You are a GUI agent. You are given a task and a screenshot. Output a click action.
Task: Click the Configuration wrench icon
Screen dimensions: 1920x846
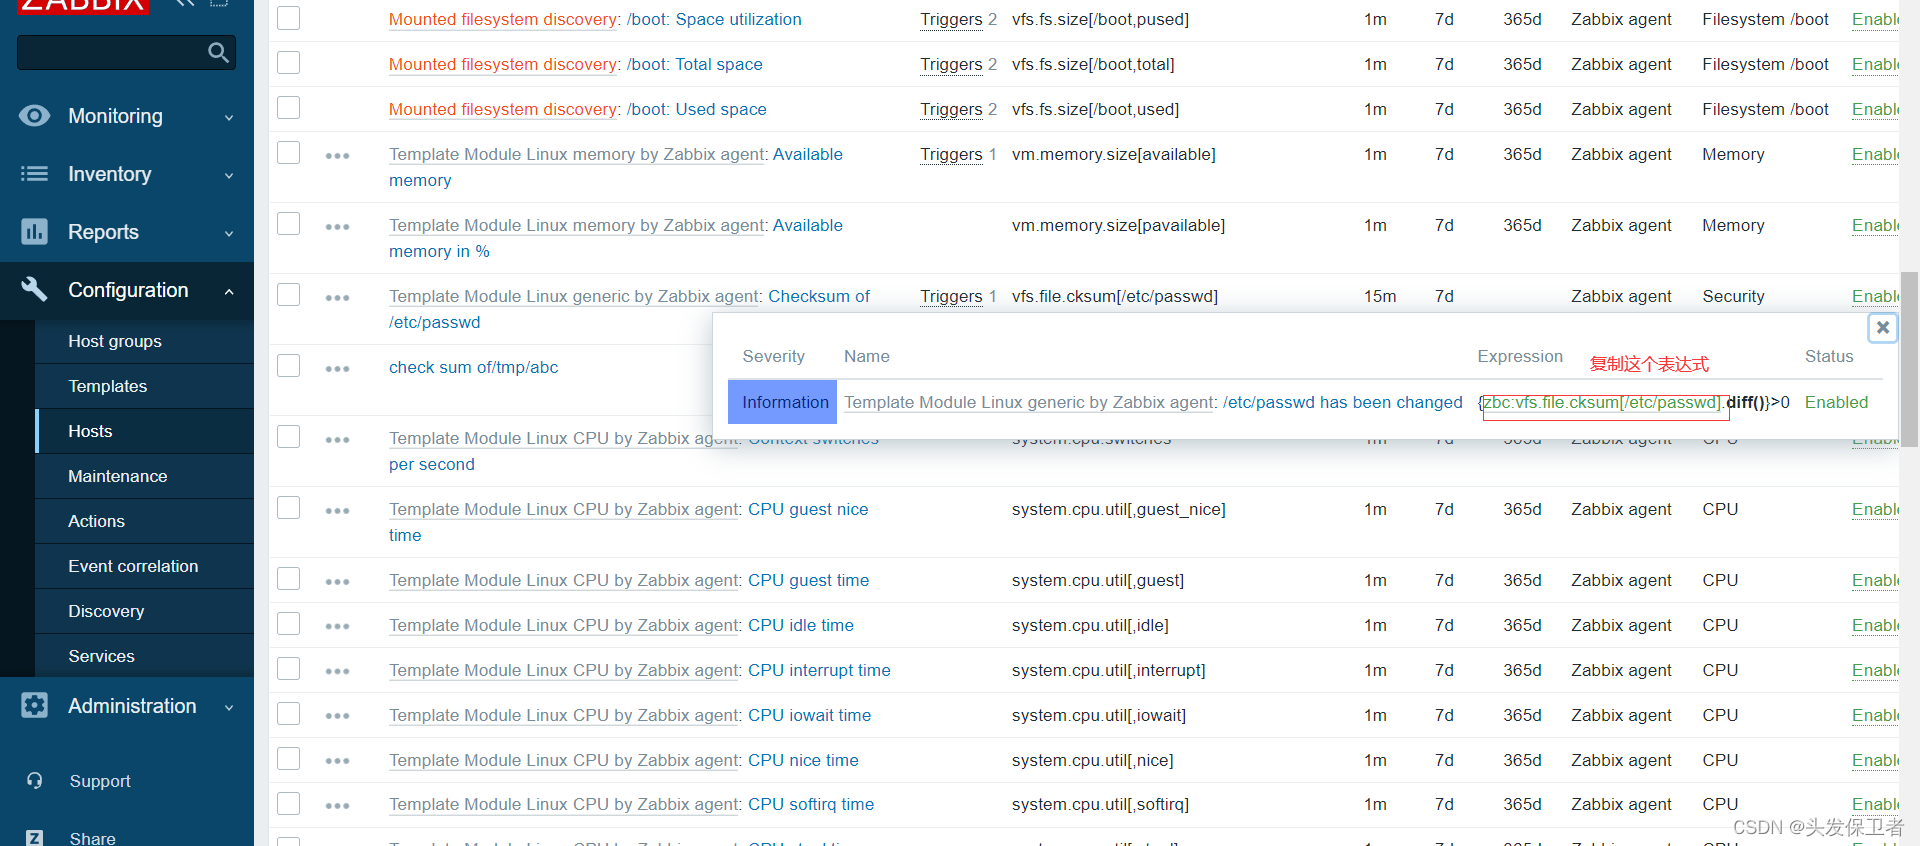tap(34, 290)
